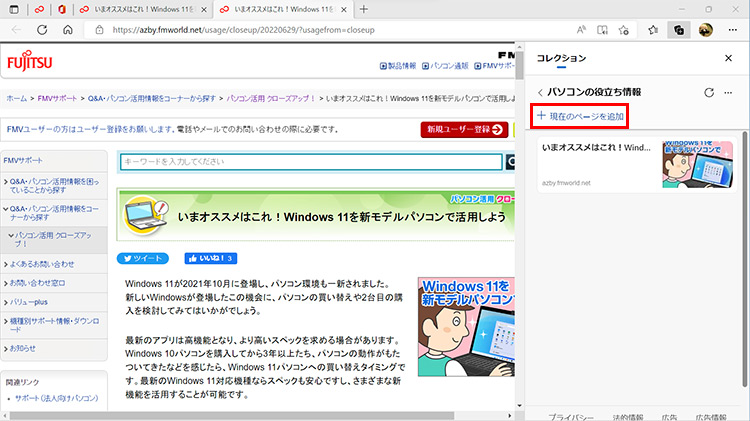Viewport: 750px width, 421px height.
Task: Open Edge settings and more menu
Action: click(733, 31)
